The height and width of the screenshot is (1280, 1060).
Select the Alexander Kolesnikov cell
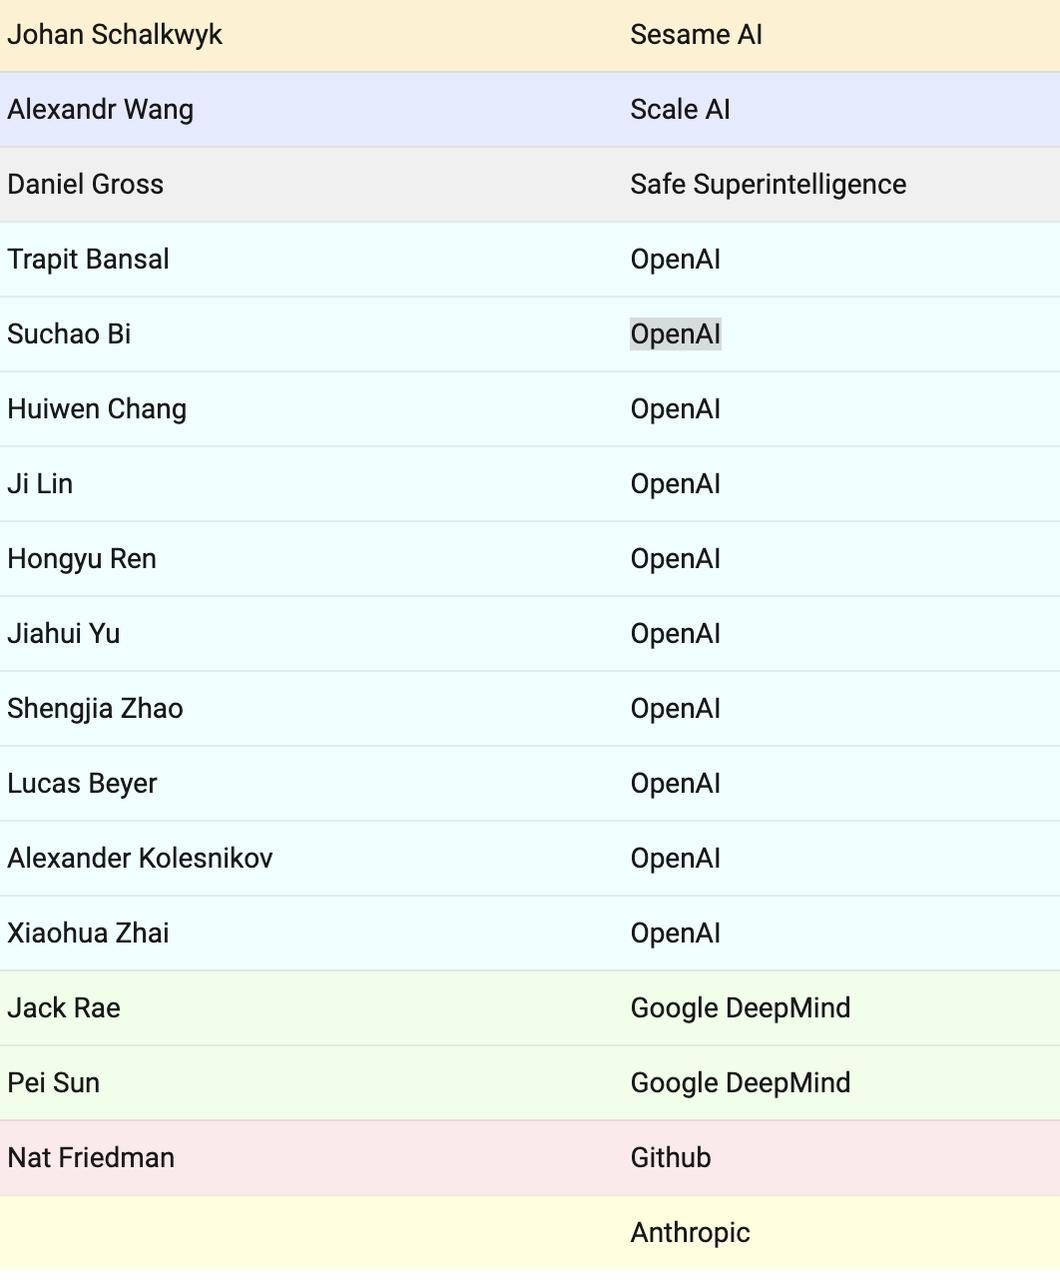tap(140, 859)
